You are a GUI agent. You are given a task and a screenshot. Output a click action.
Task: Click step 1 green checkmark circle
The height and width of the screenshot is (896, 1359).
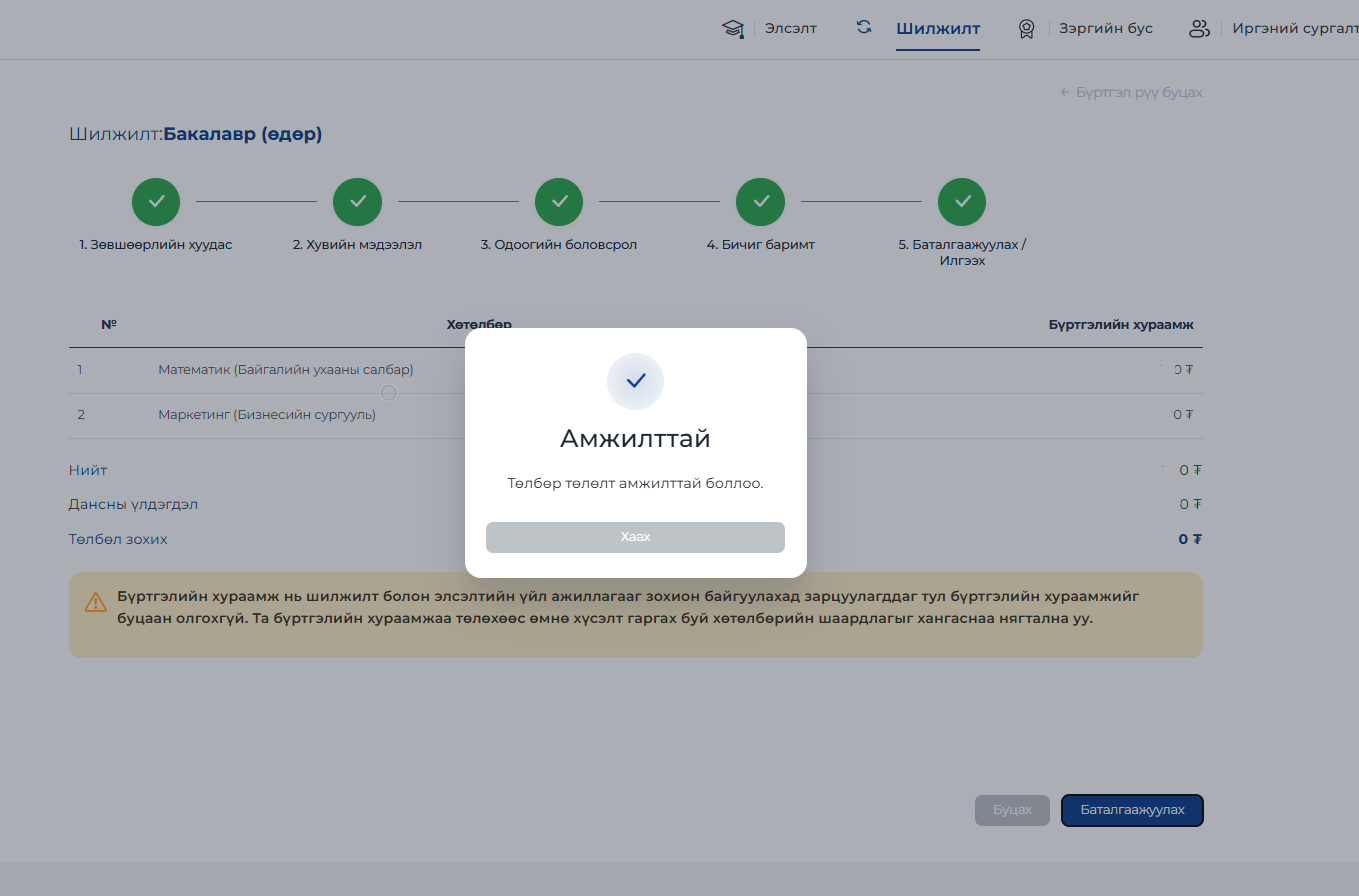[156, 202]
